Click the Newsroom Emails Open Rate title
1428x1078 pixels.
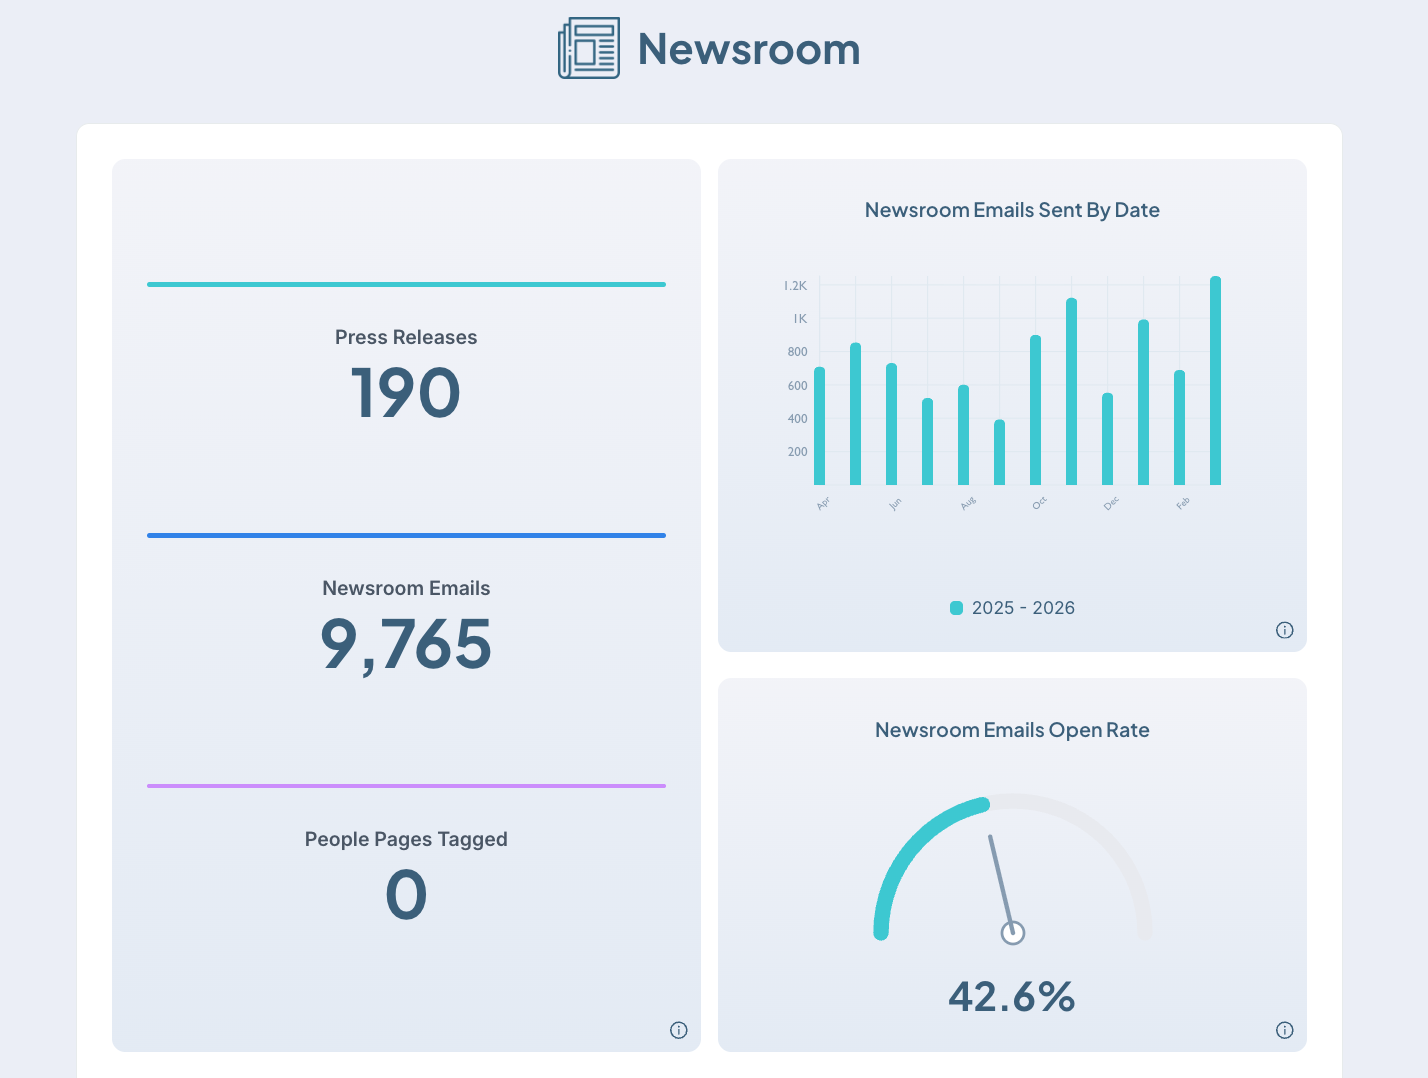click(x=1012, y=730)
